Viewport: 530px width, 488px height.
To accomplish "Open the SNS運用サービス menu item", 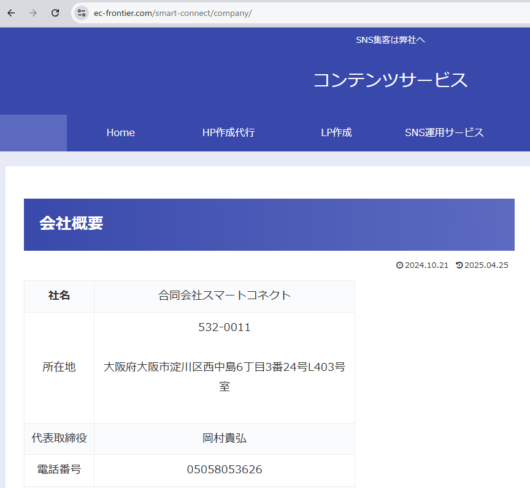I will click(444, 132).
